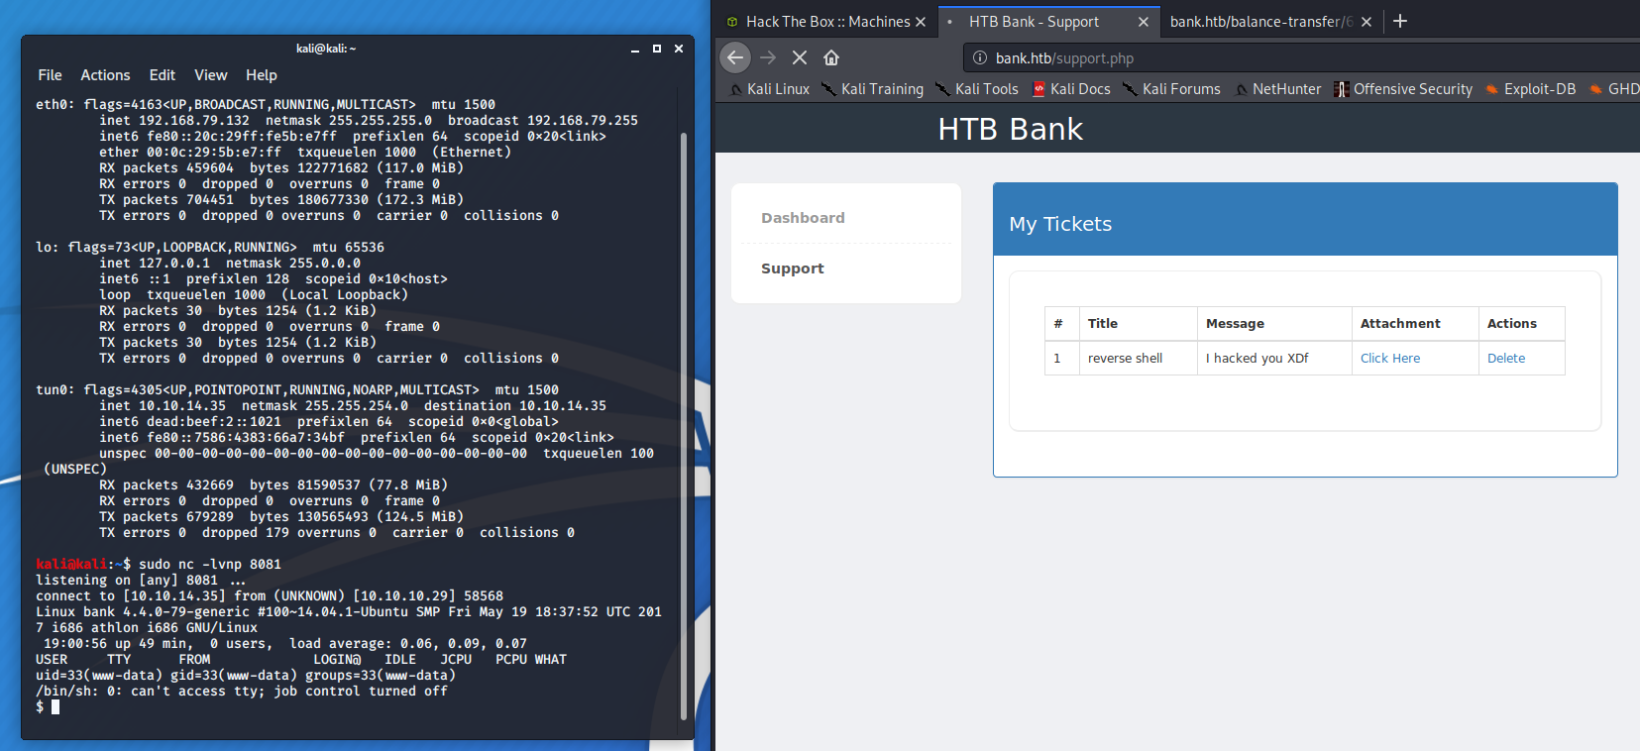
Task: Click the Dashboard sidebar link
Action: [803, 218]
